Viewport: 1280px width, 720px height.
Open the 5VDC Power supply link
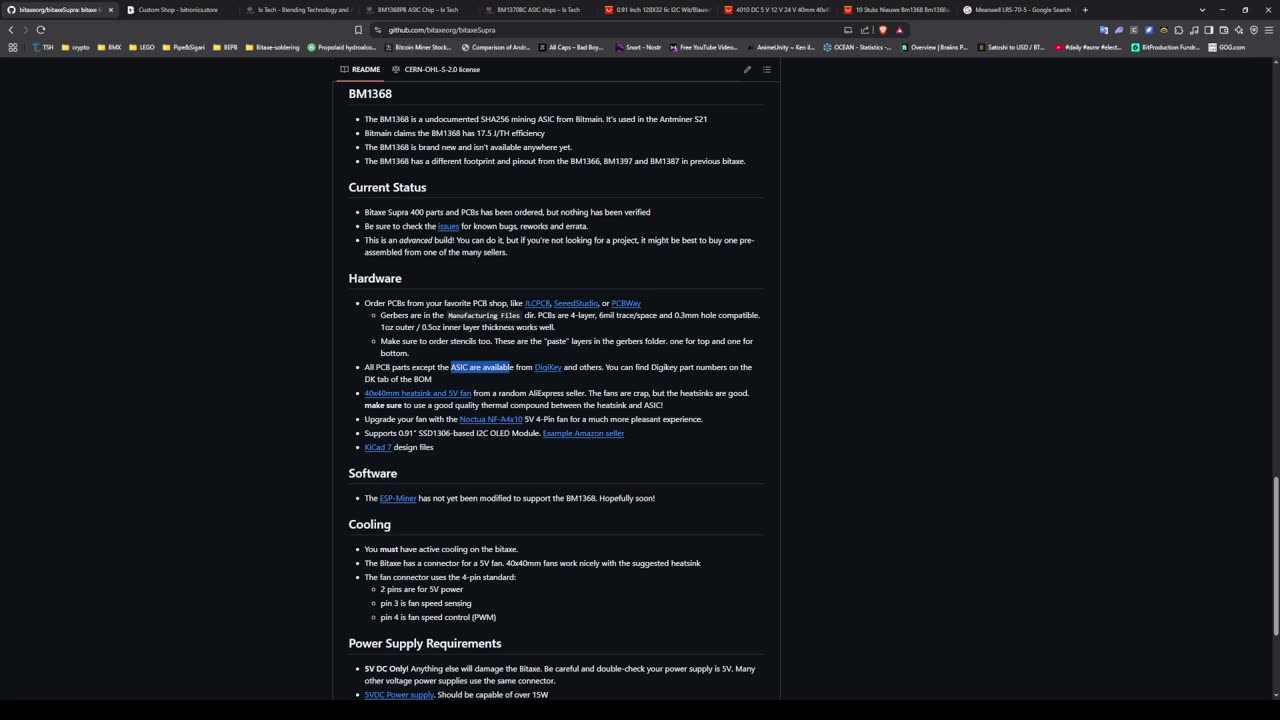click(399, 694)
